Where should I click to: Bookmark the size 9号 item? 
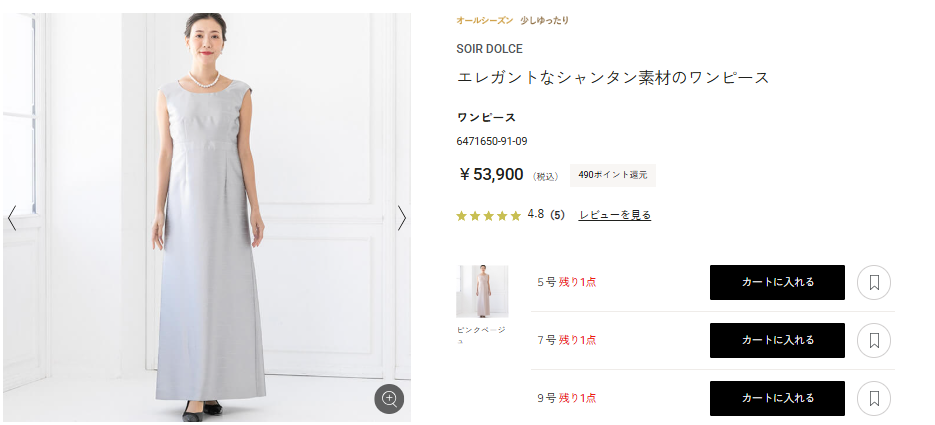(874, 398)
